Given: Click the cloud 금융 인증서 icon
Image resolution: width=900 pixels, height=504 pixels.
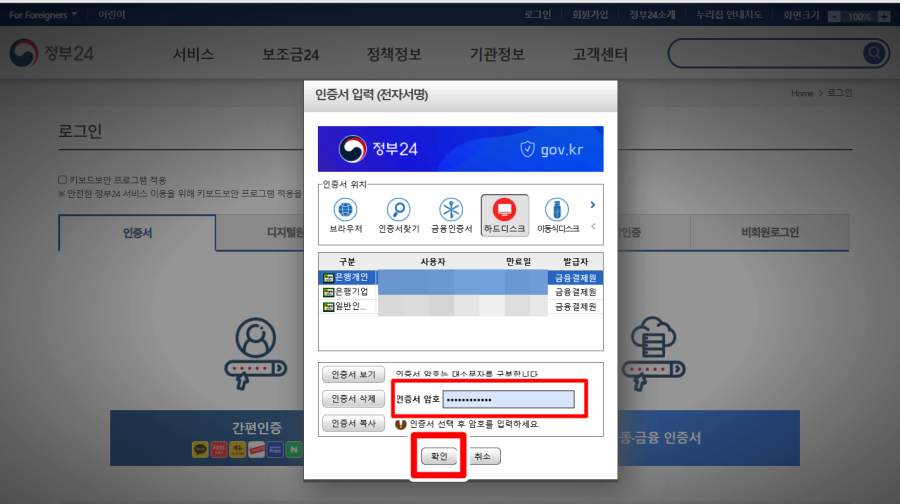Looking at the screenshot, I should [653, 354].
